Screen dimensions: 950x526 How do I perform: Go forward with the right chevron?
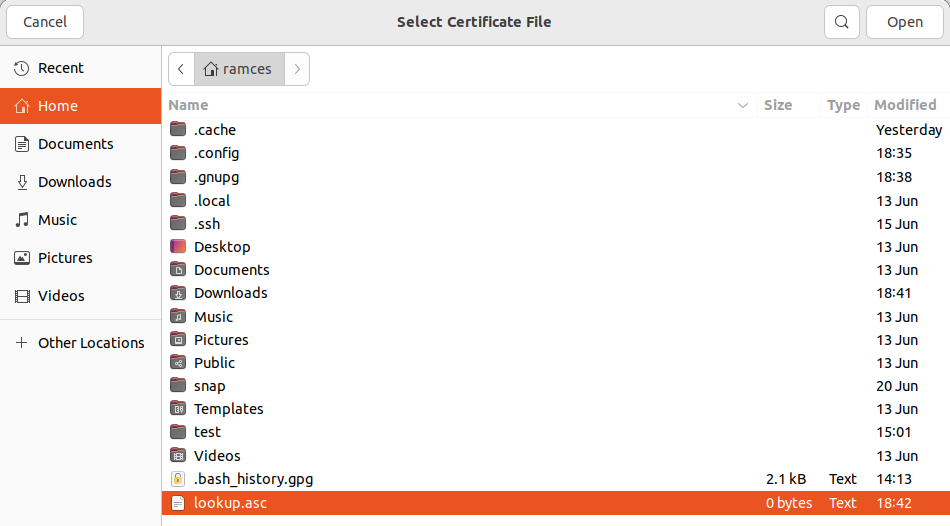tap(297, 69)
